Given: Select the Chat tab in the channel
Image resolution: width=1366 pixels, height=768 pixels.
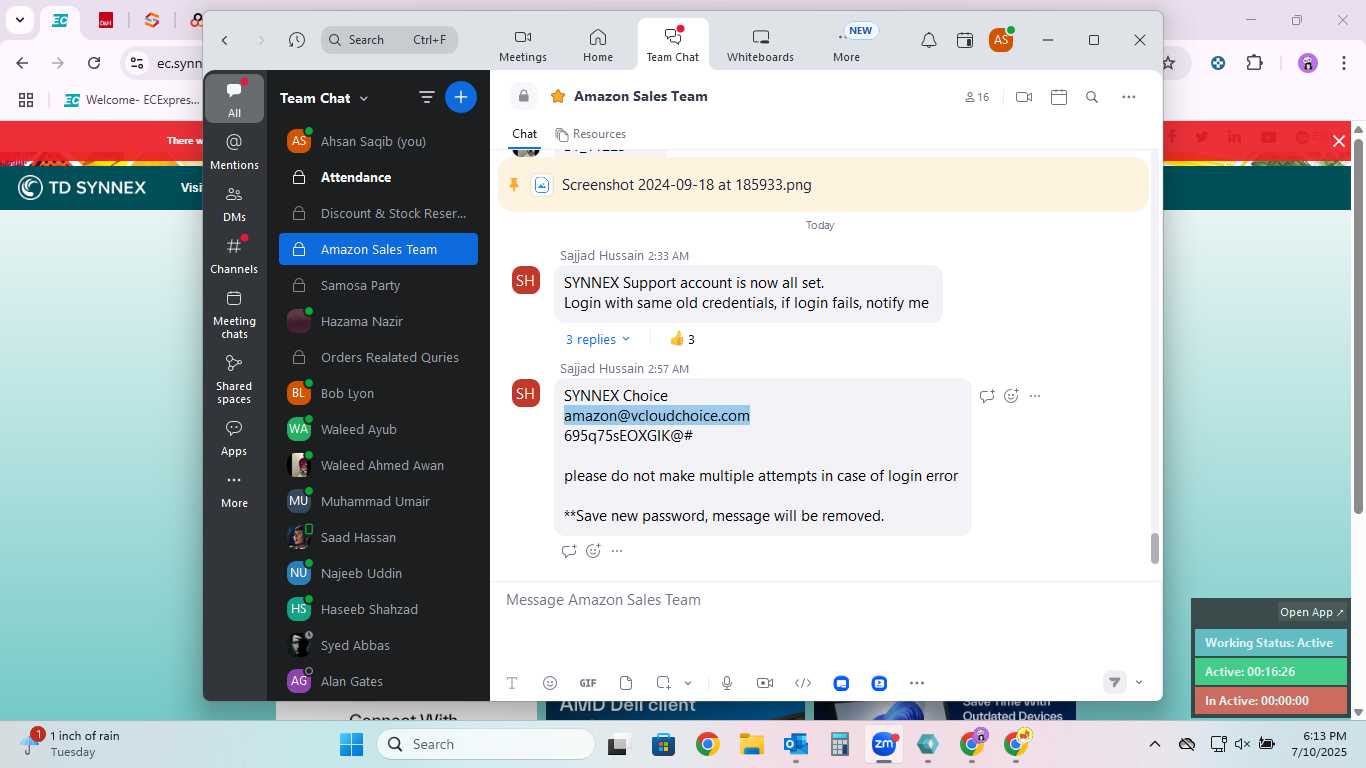Looking at the screenshot, I should tap(524, 134).
